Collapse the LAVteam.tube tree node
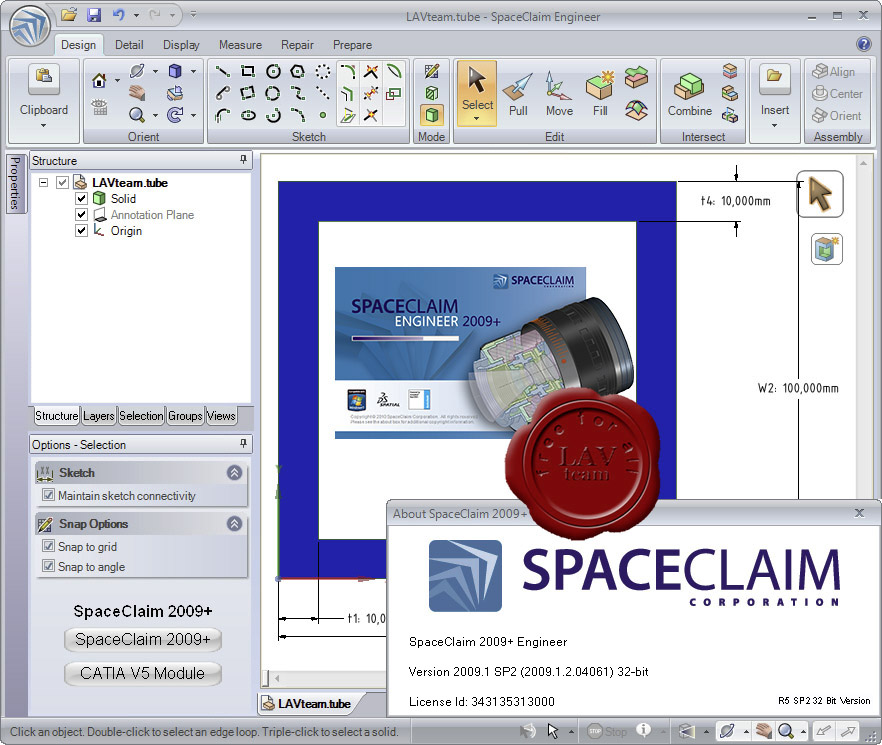Viewport: 882px width, 745px height. click(43, 183)
